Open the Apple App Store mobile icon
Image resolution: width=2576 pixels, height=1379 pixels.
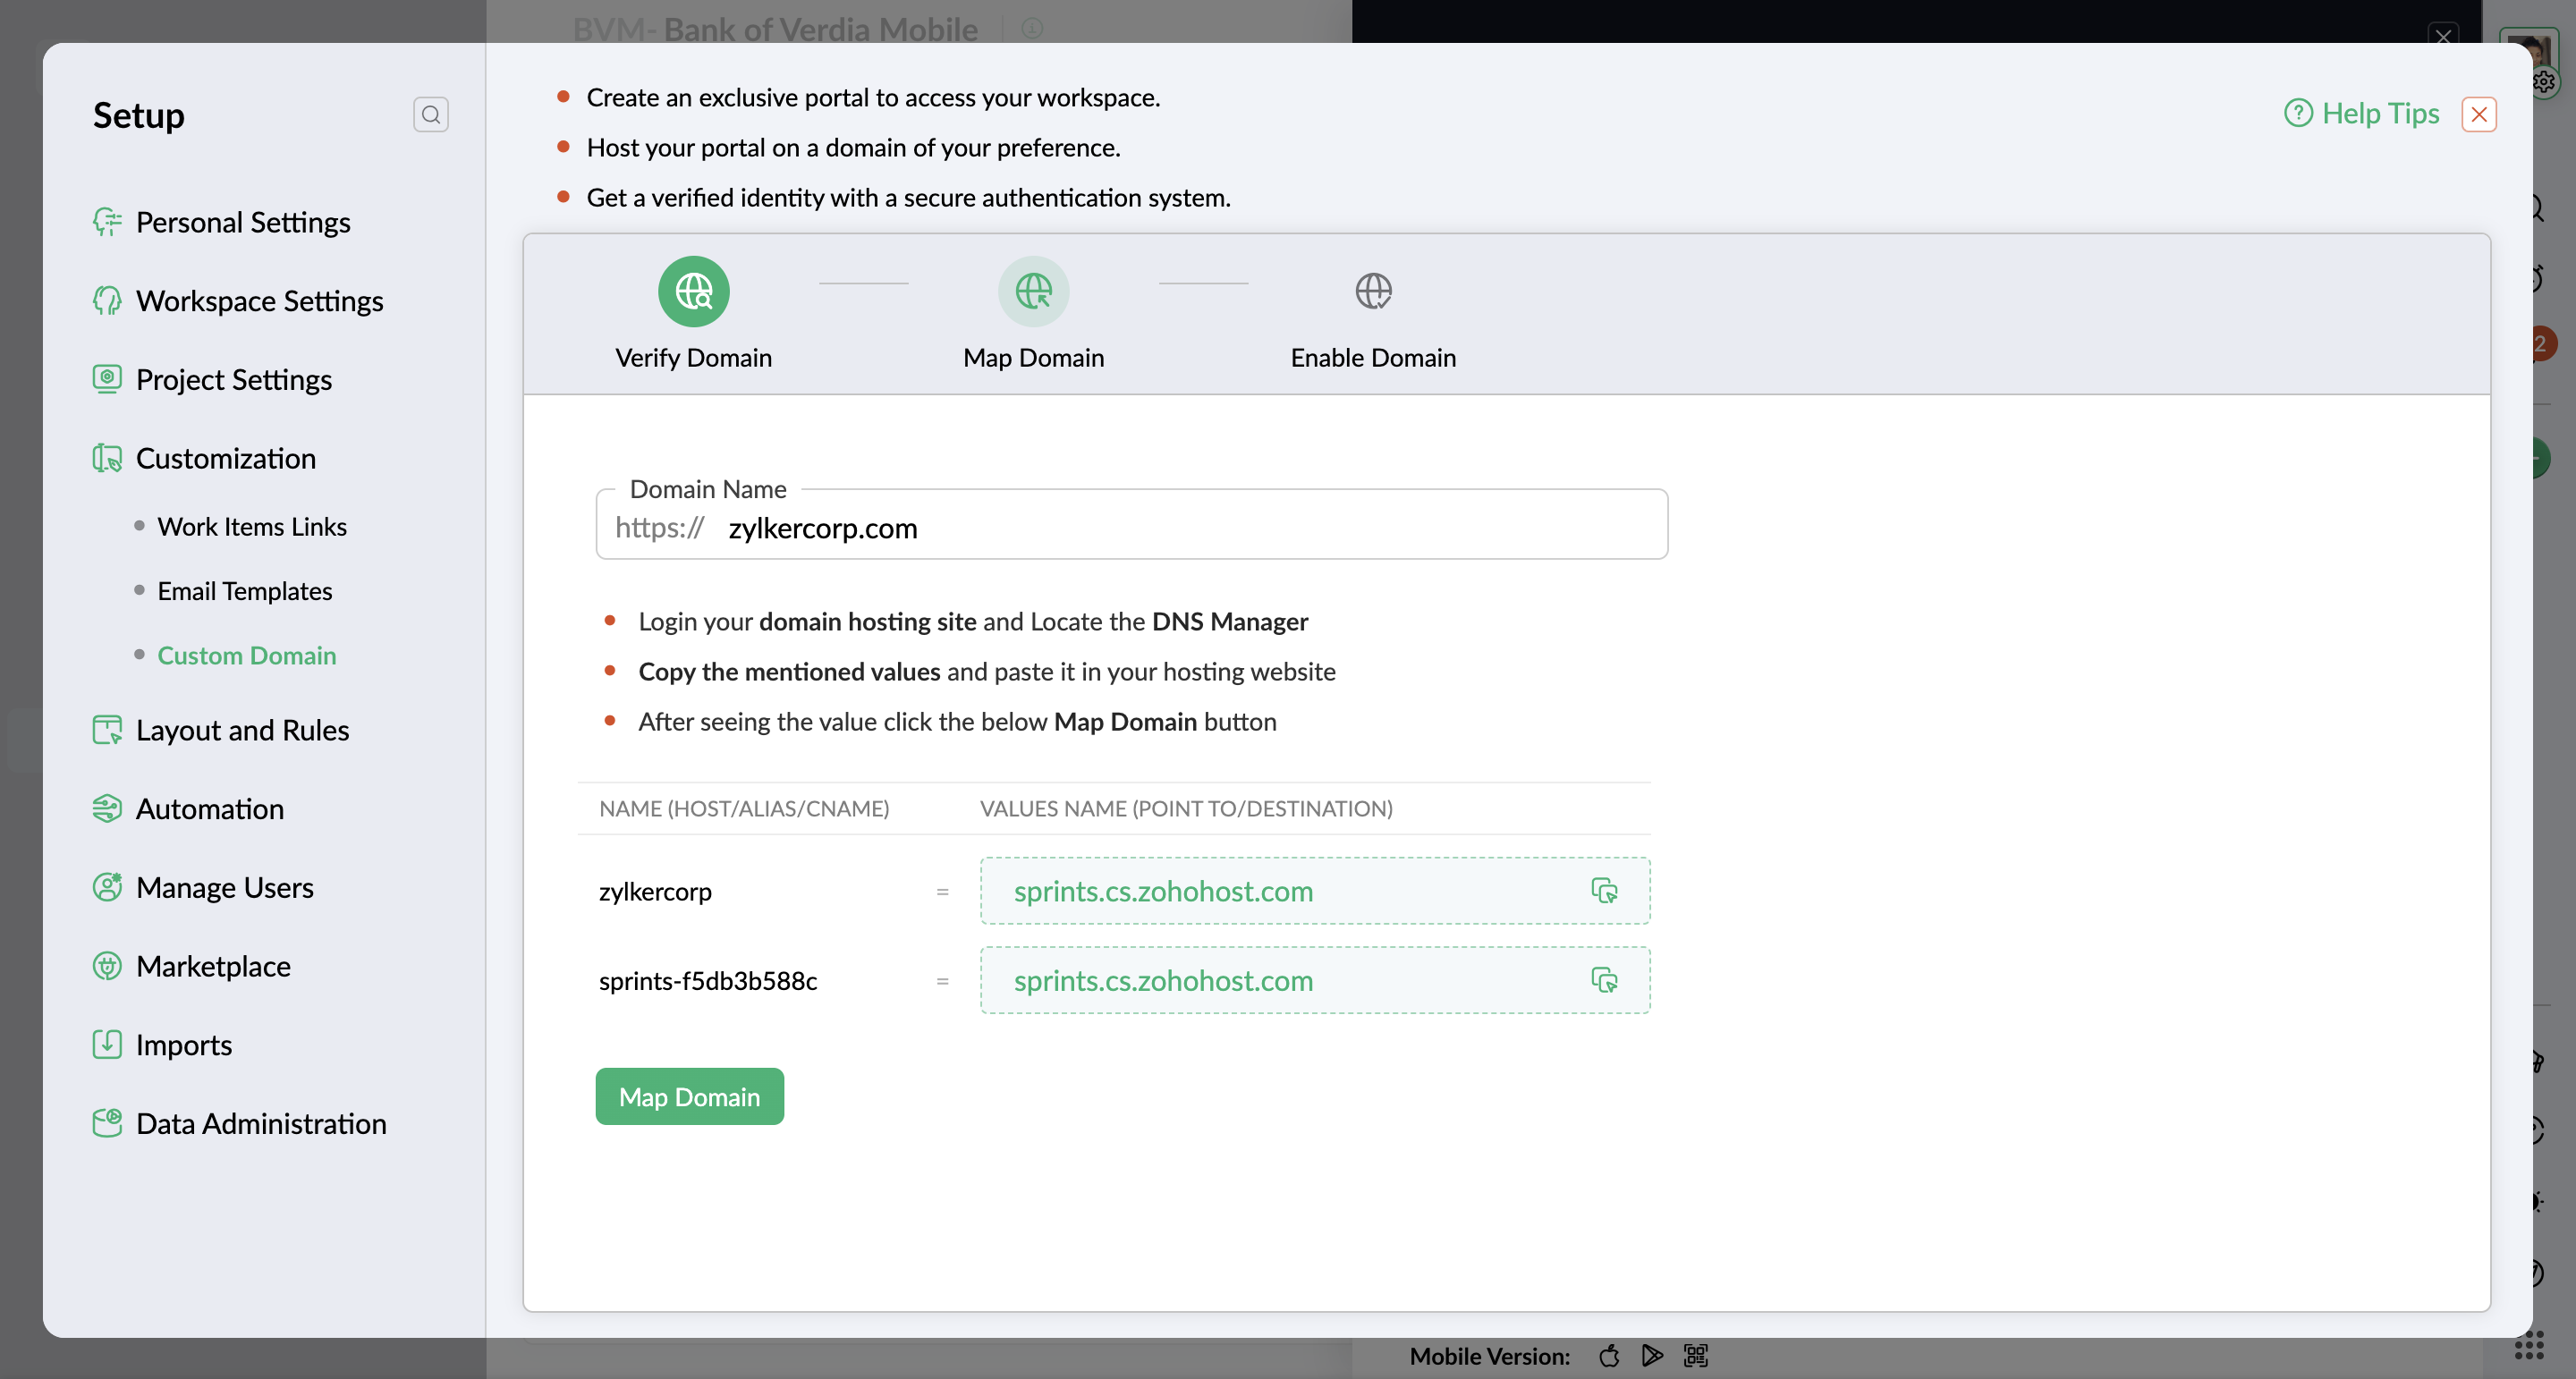click(x=1609, y=1356)
